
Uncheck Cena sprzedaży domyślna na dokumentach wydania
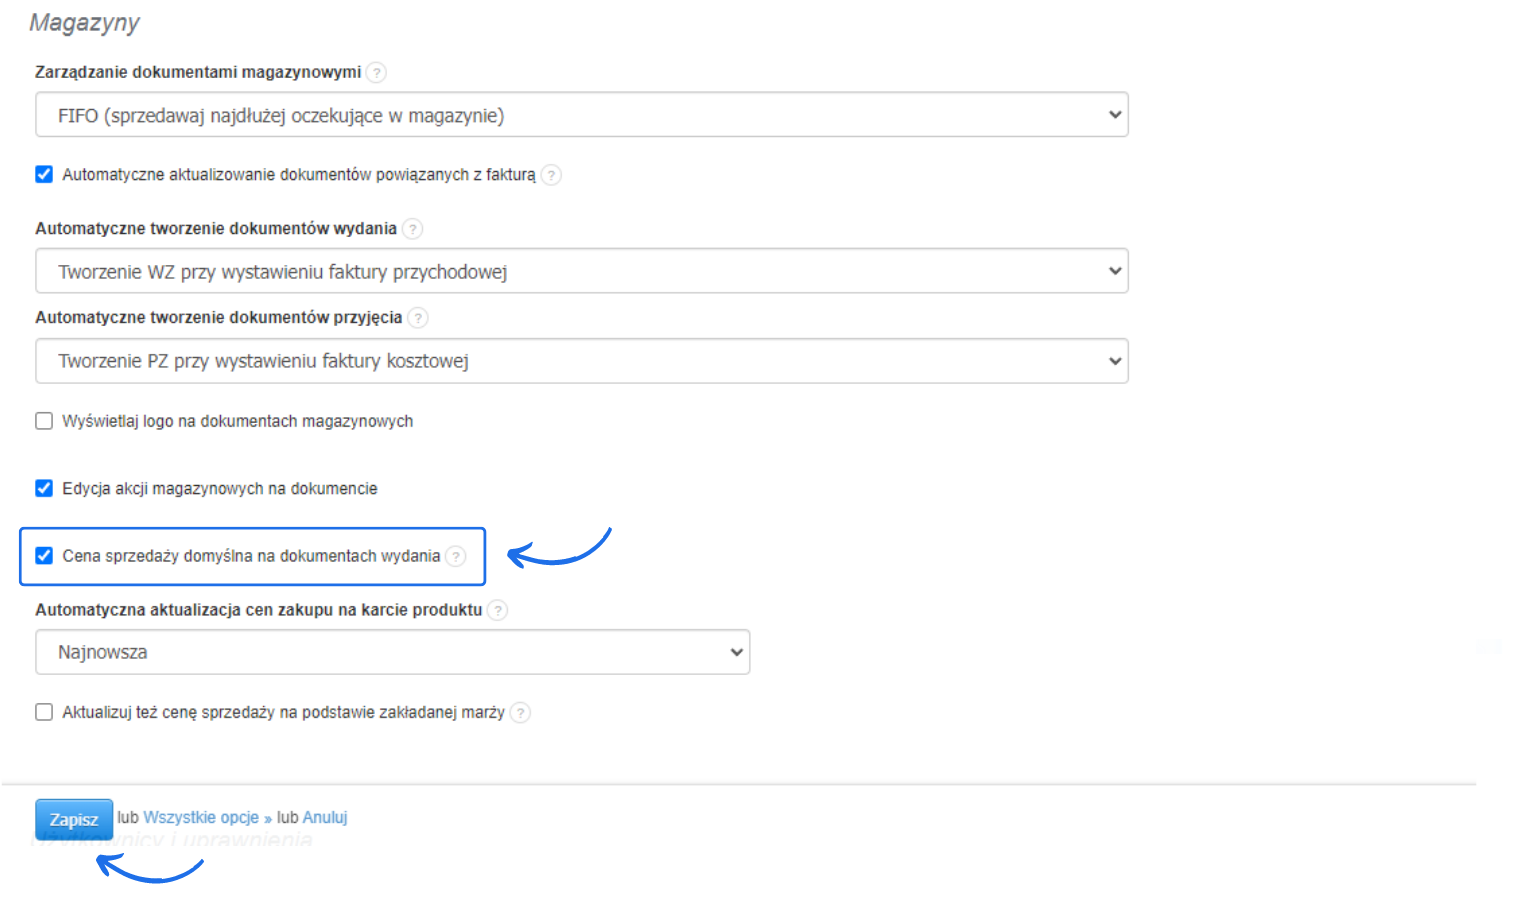(x=44, y=556)
